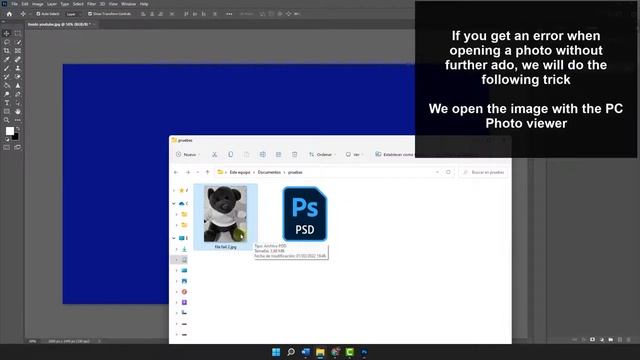Select the Rectangular Marquee tool
This screenshot has width=640, height=360.
(x=18, y=33)
